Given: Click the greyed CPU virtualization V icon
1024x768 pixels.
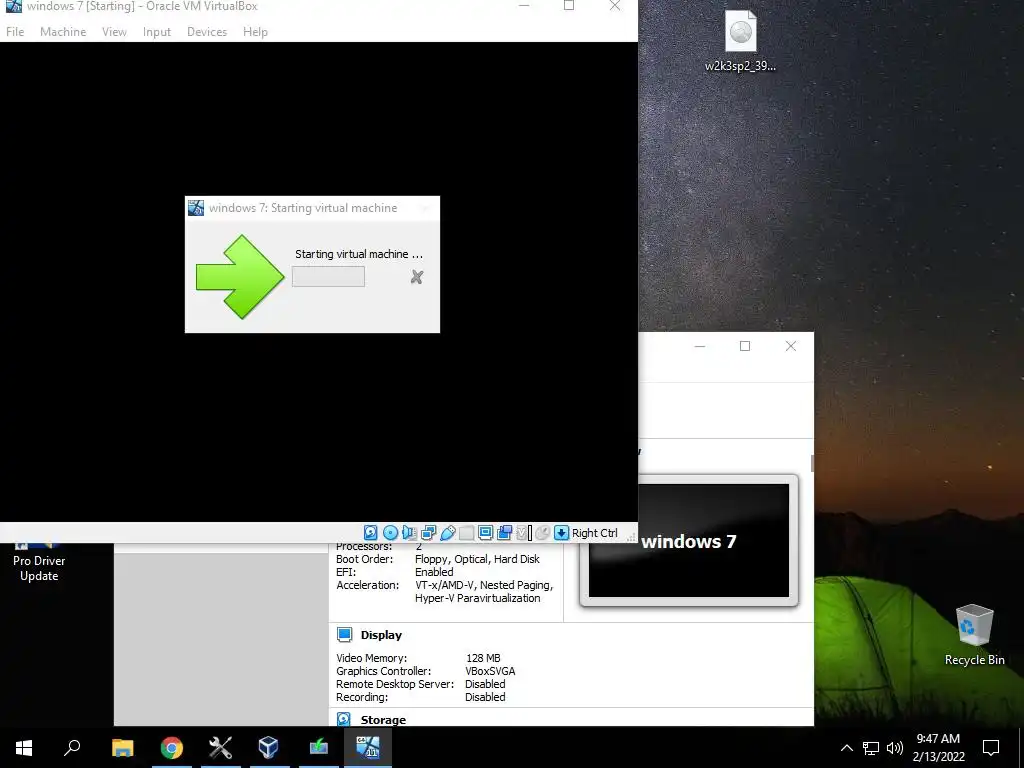Looking at the screenshot, I should coord(522,532).
